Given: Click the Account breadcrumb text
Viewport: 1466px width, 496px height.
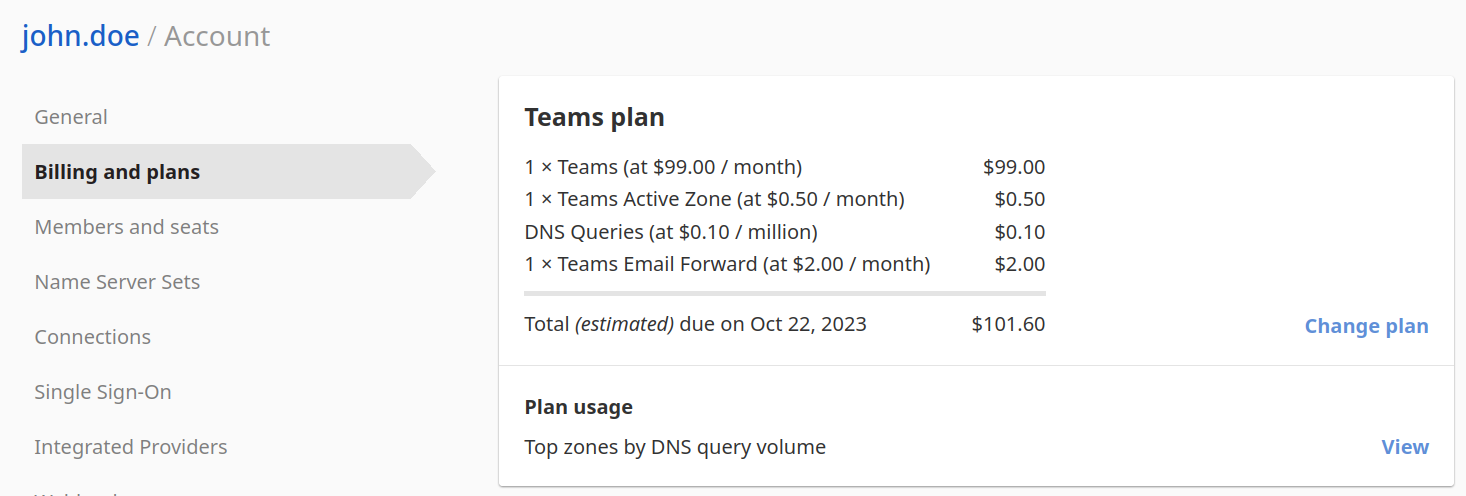Looking at the screenshot, I should click(216, 36).
